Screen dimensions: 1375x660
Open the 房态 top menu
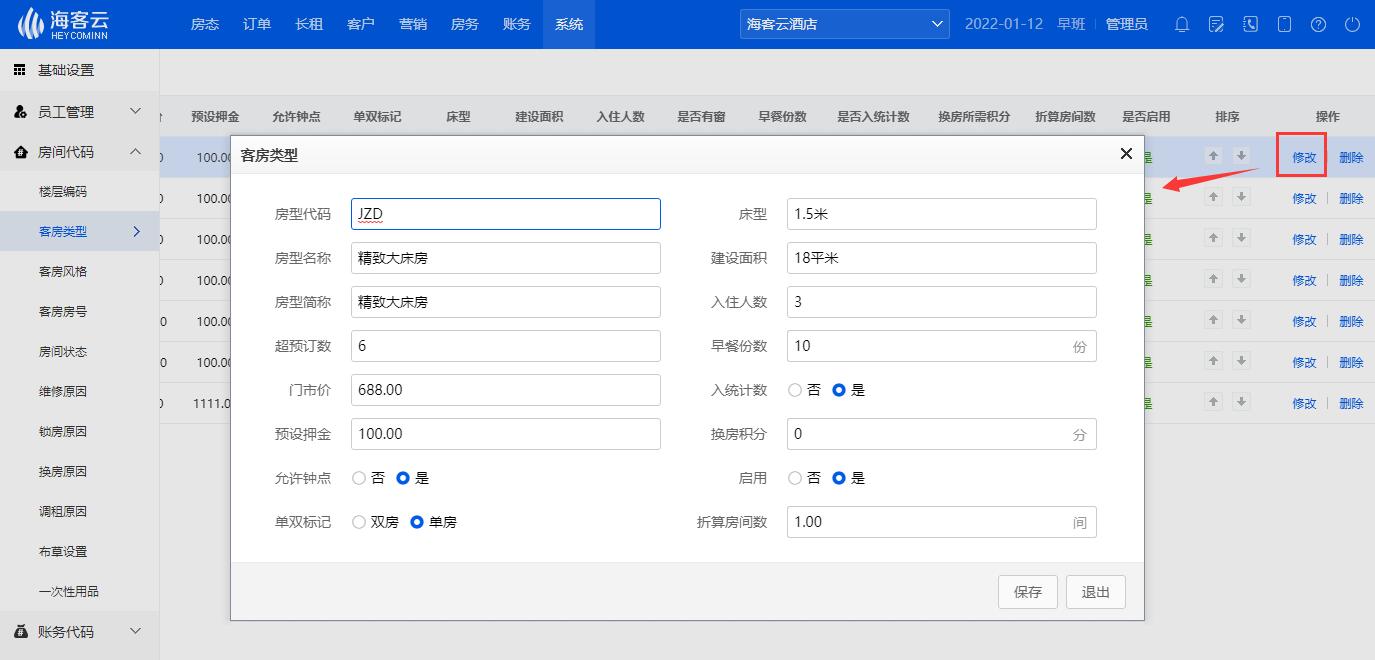point(205,24)
